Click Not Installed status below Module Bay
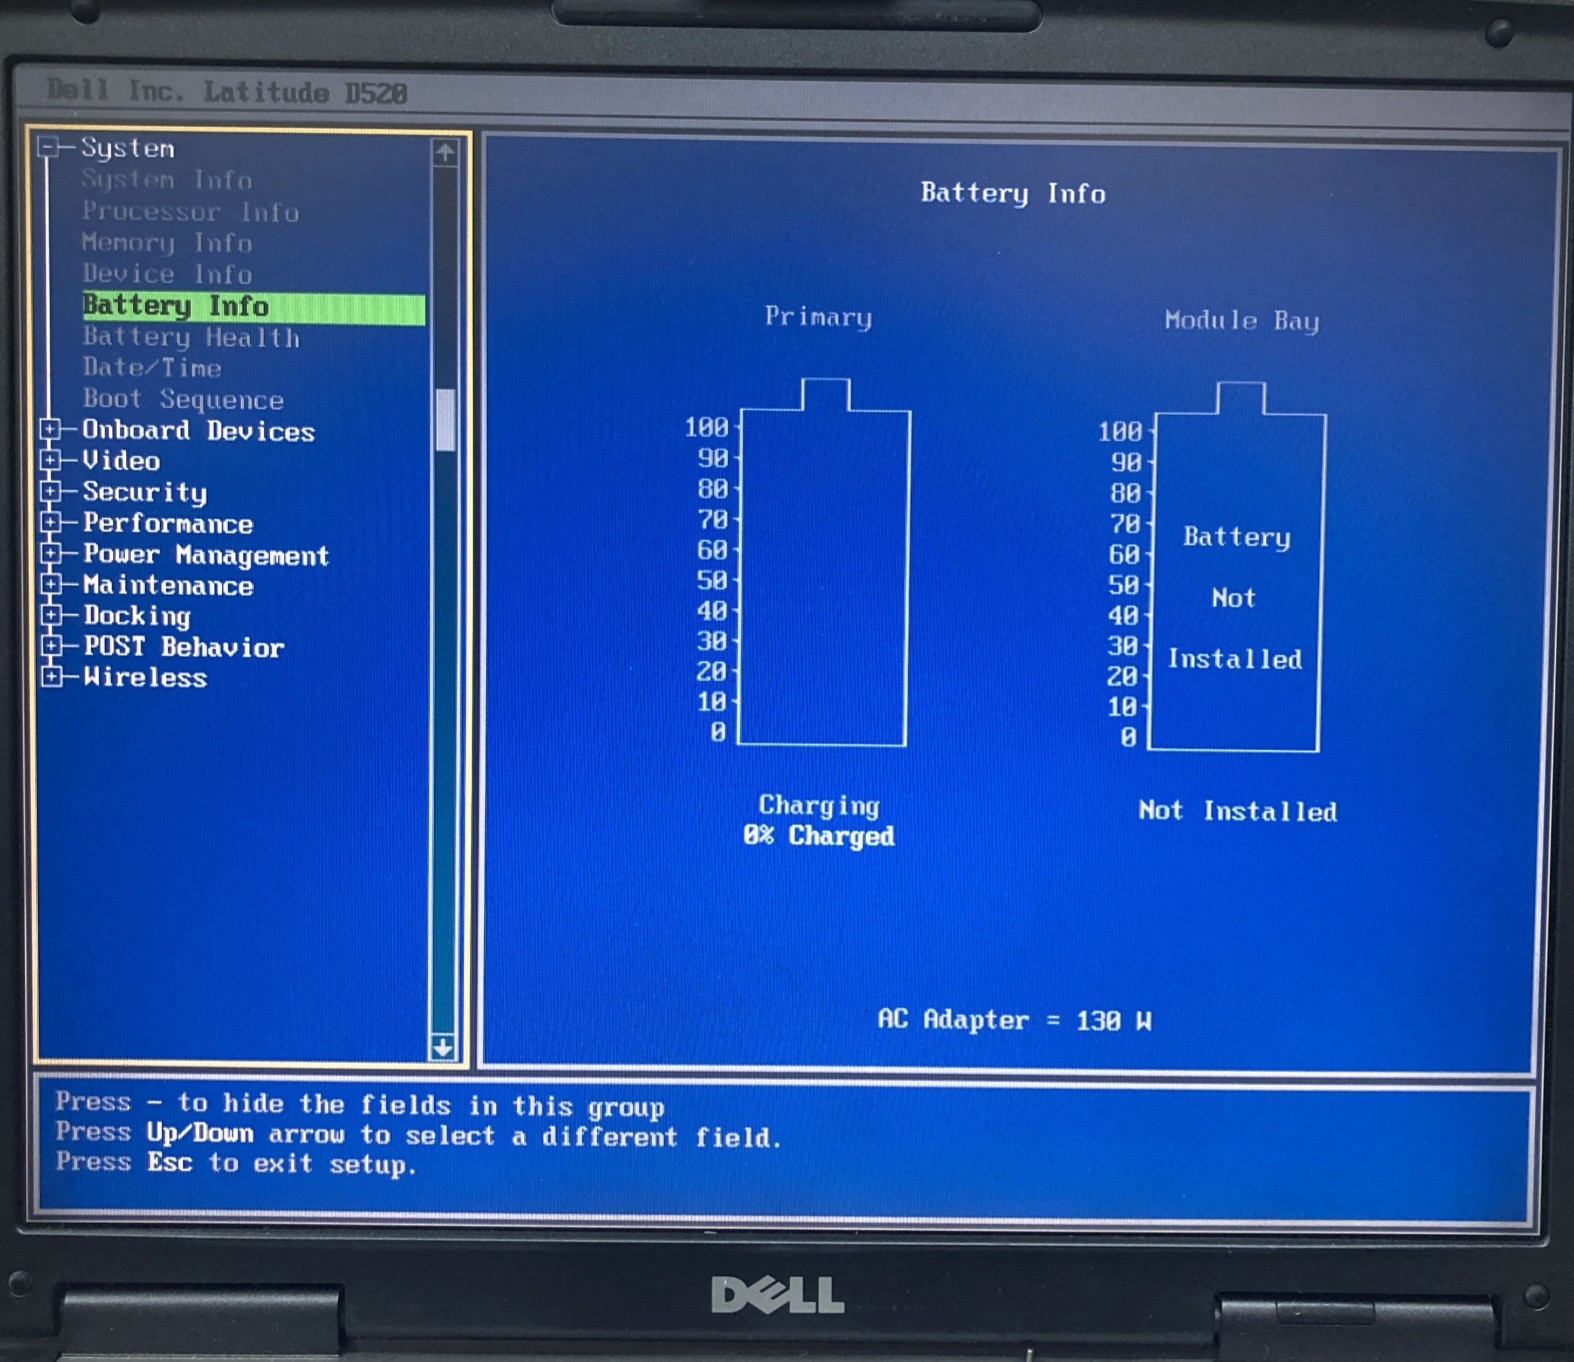 pos(1238,811)
